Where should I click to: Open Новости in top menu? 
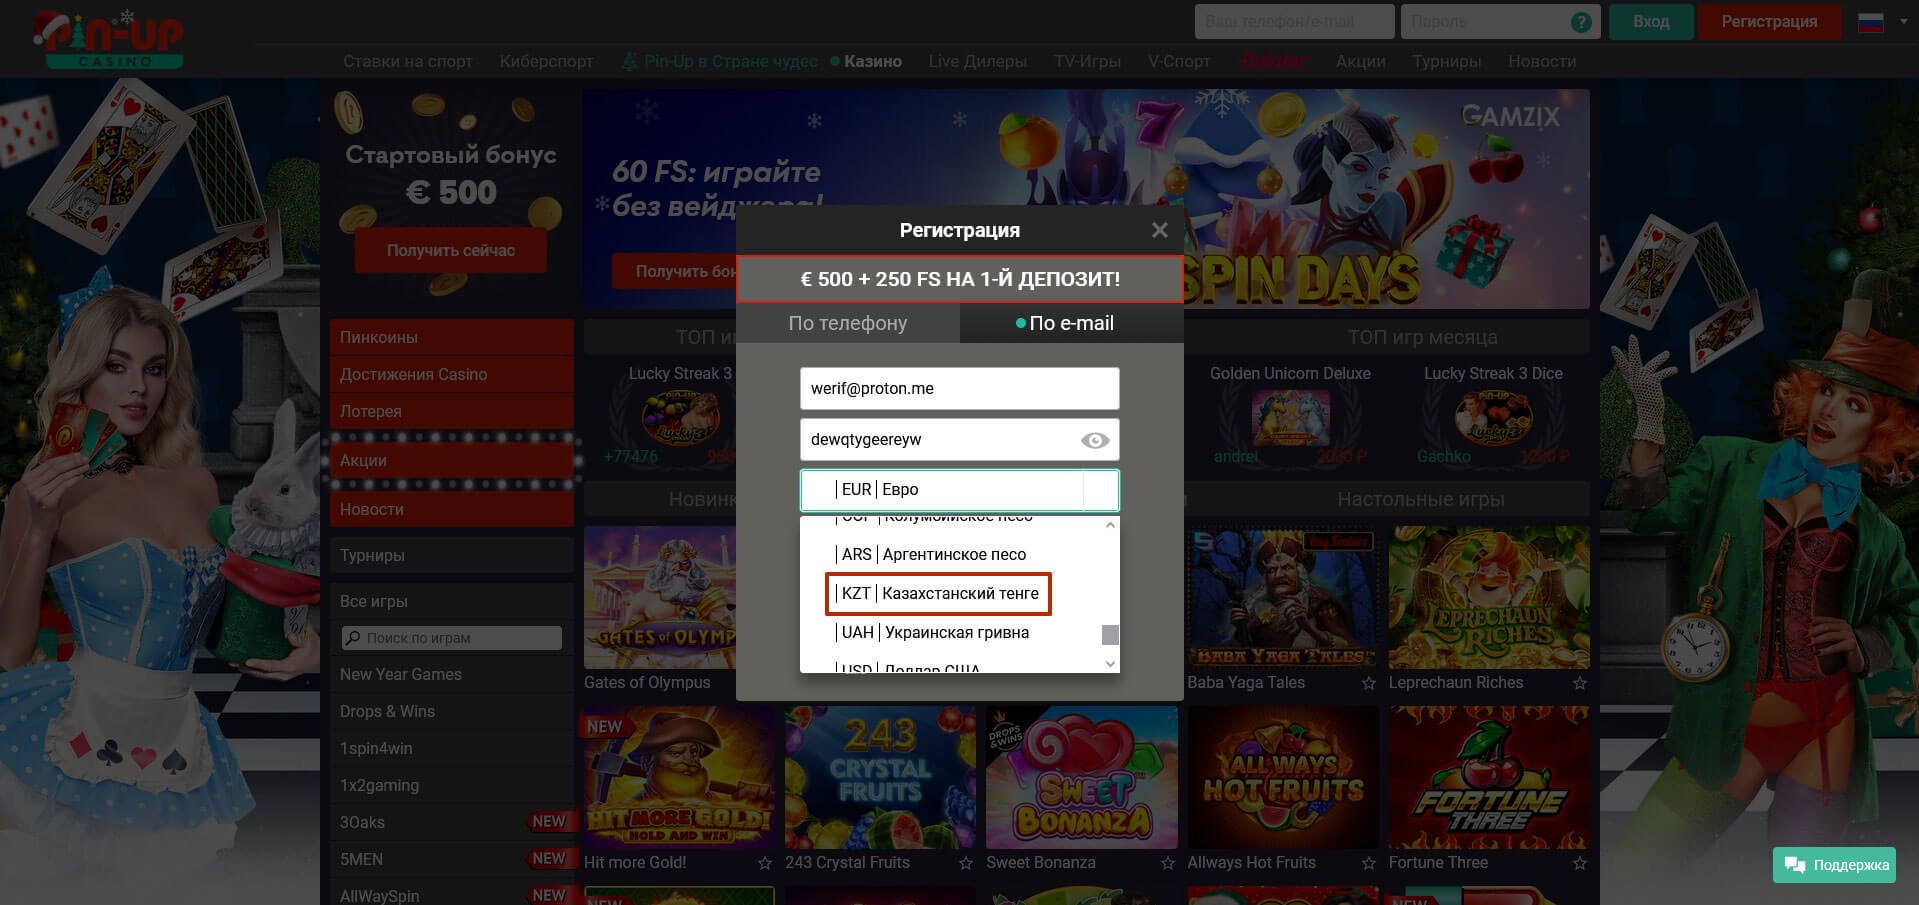[1542, 61]
